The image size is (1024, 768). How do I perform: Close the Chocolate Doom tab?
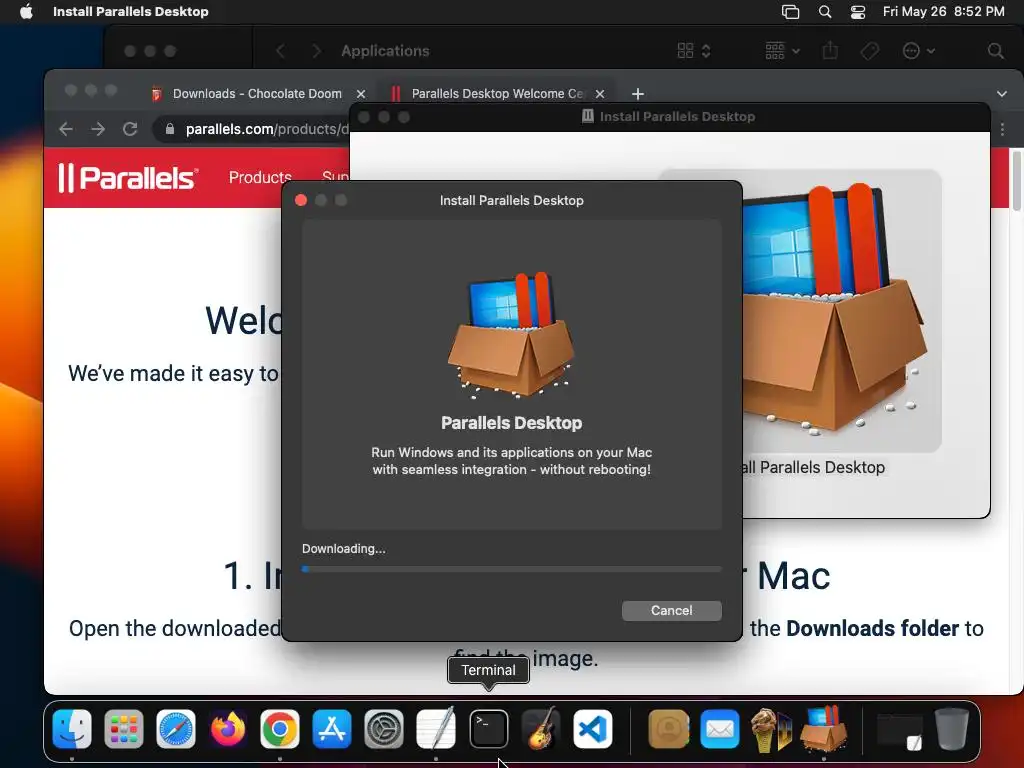(x=360, y=94)
